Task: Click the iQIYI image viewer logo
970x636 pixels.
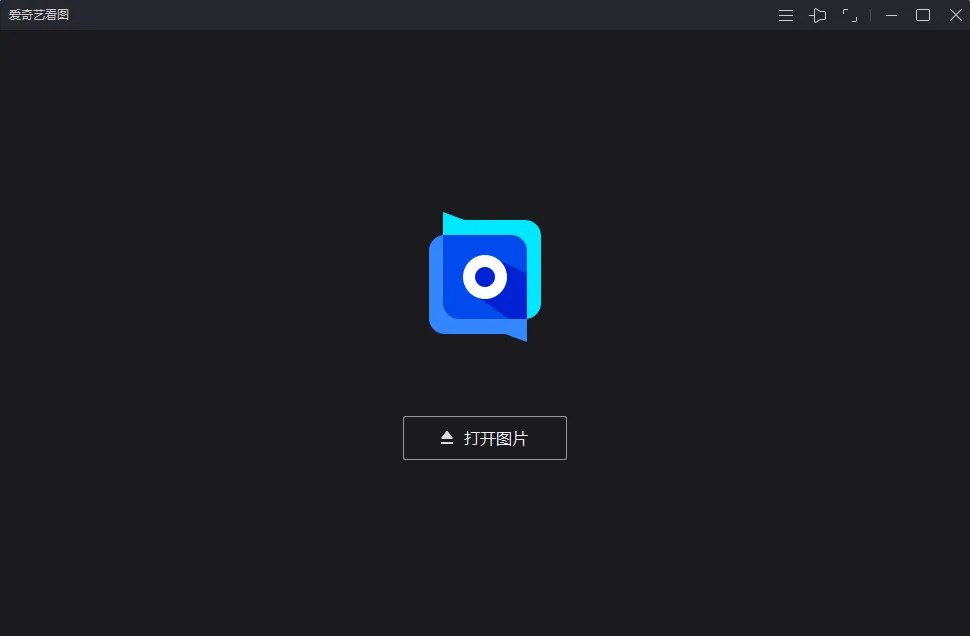Action: tap(485, 277)
